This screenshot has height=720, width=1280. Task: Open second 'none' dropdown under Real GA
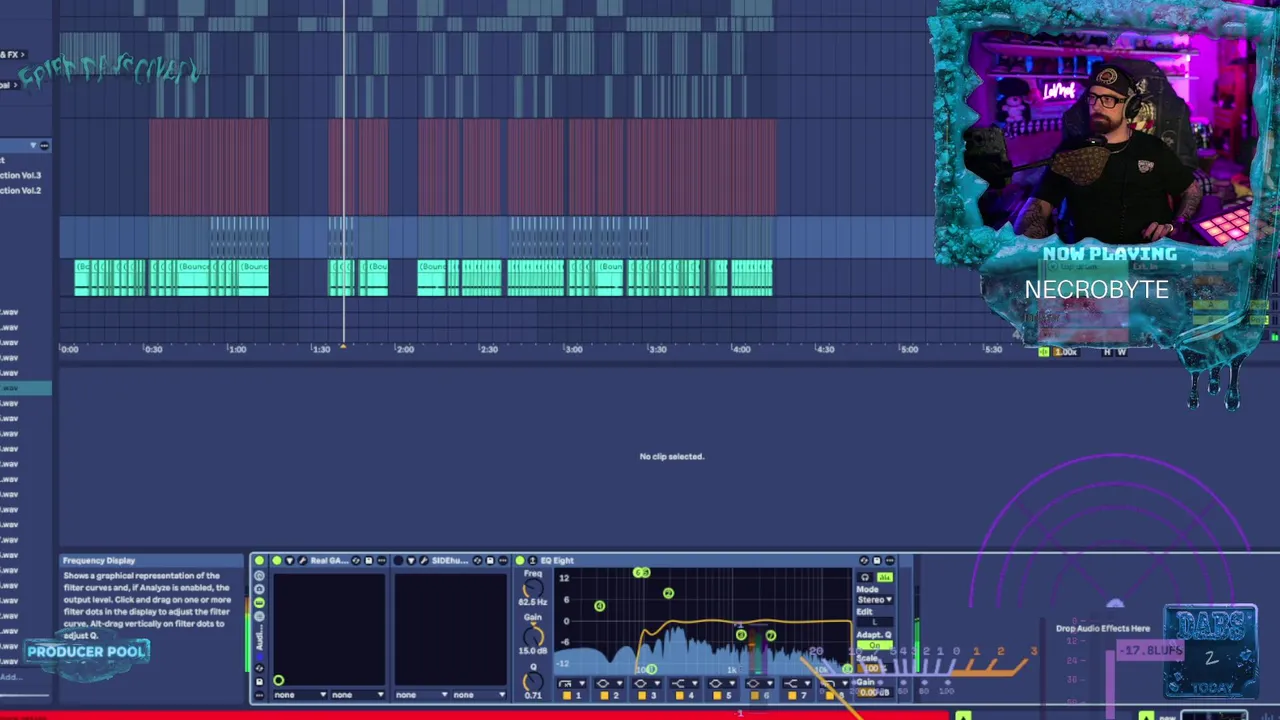coord(357,695)
